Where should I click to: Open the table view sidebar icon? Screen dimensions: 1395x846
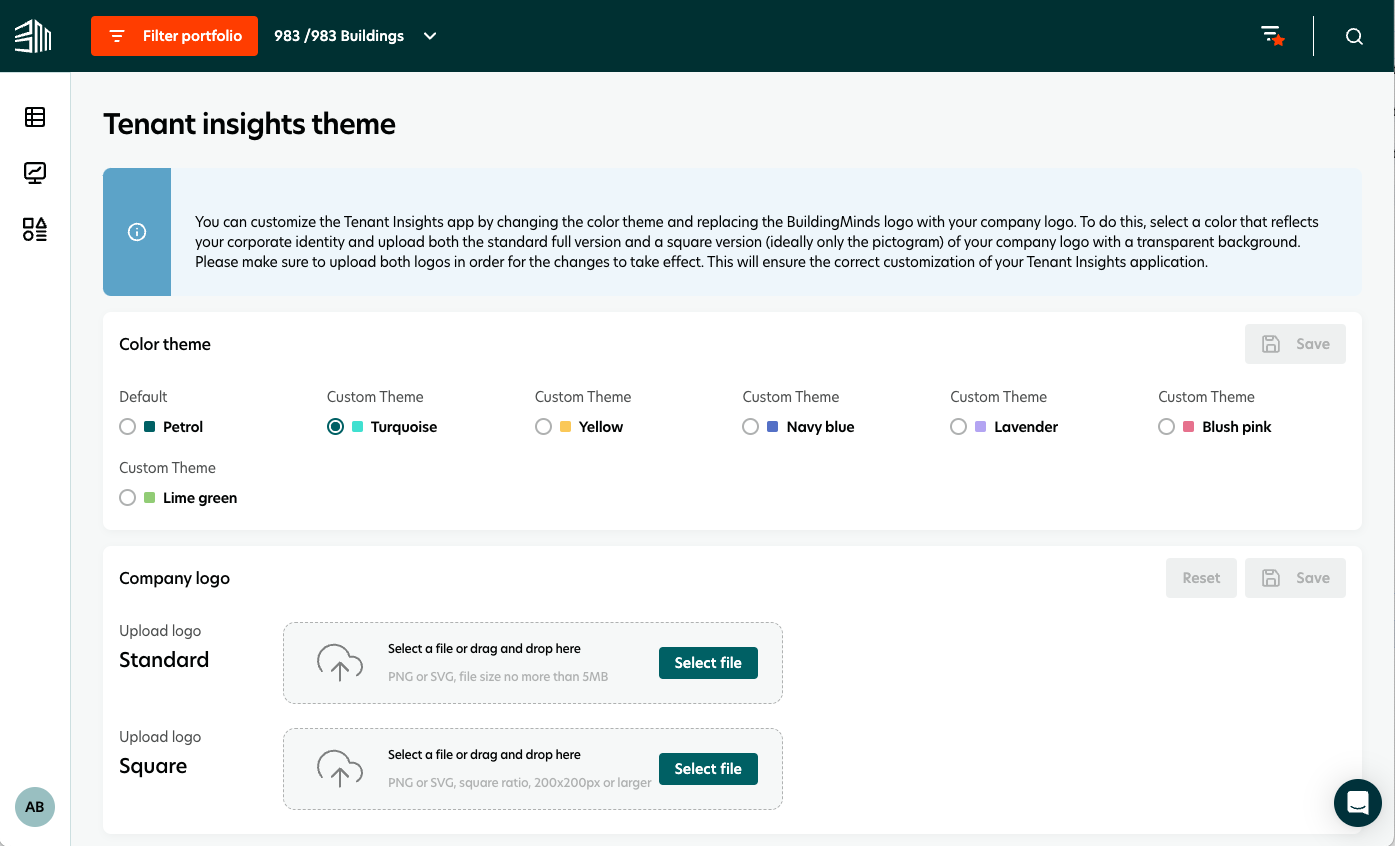(x=35, y=117)
